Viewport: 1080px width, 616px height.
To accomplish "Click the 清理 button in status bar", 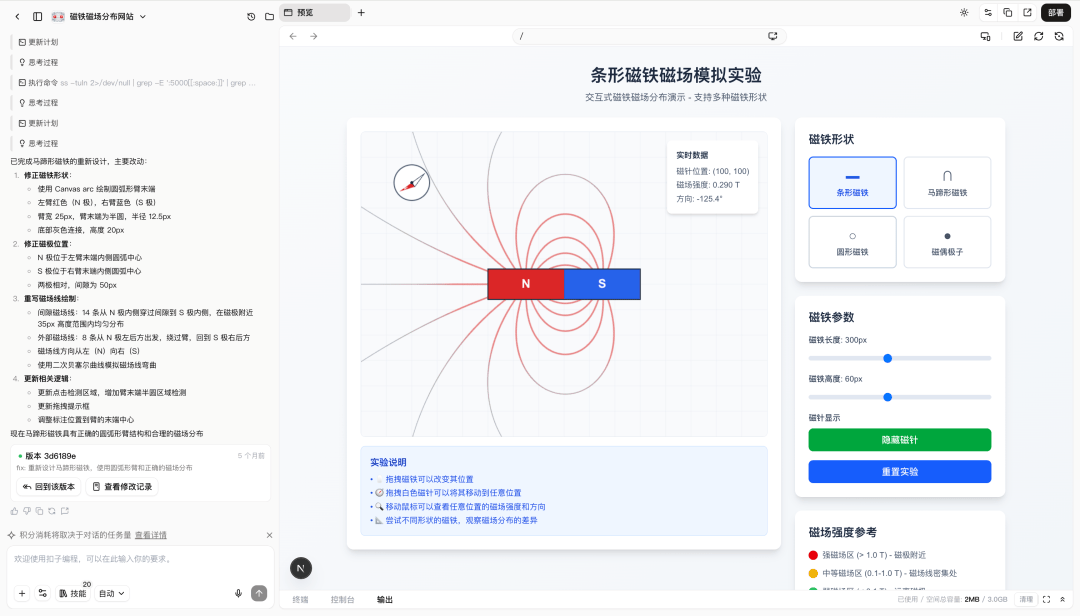I will (1026, 599).
